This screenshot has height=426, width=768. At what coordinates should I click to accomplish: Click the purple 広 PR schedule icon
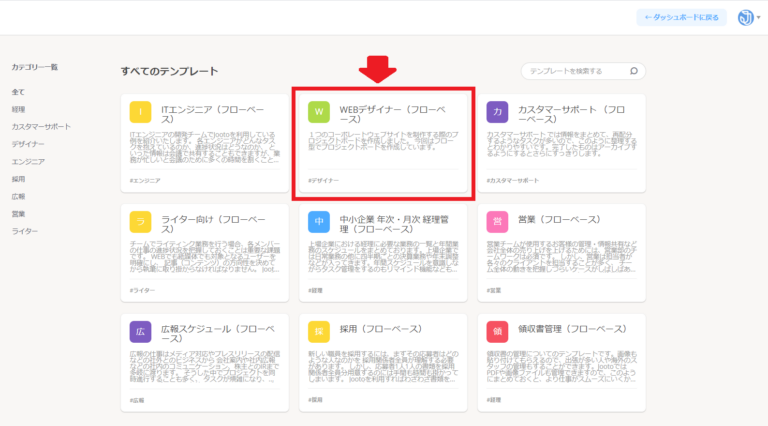tap(141, 331)
